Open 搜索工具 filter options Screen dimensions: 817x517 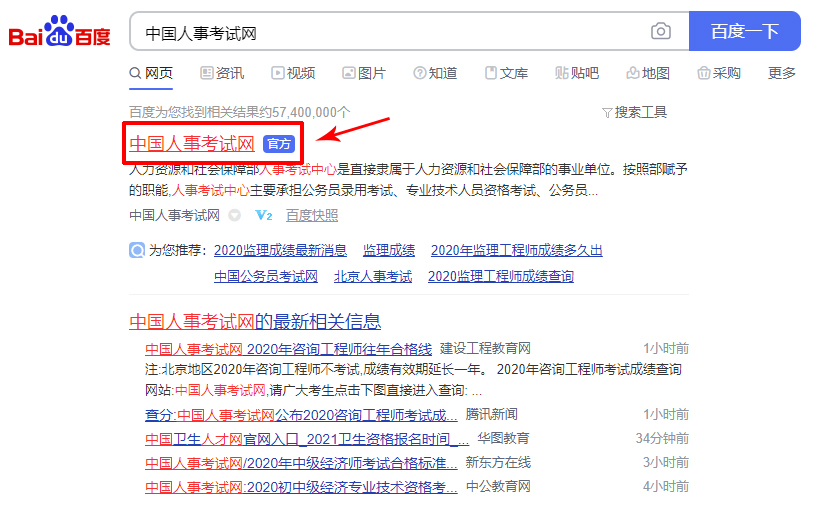[x=635, y=112]
